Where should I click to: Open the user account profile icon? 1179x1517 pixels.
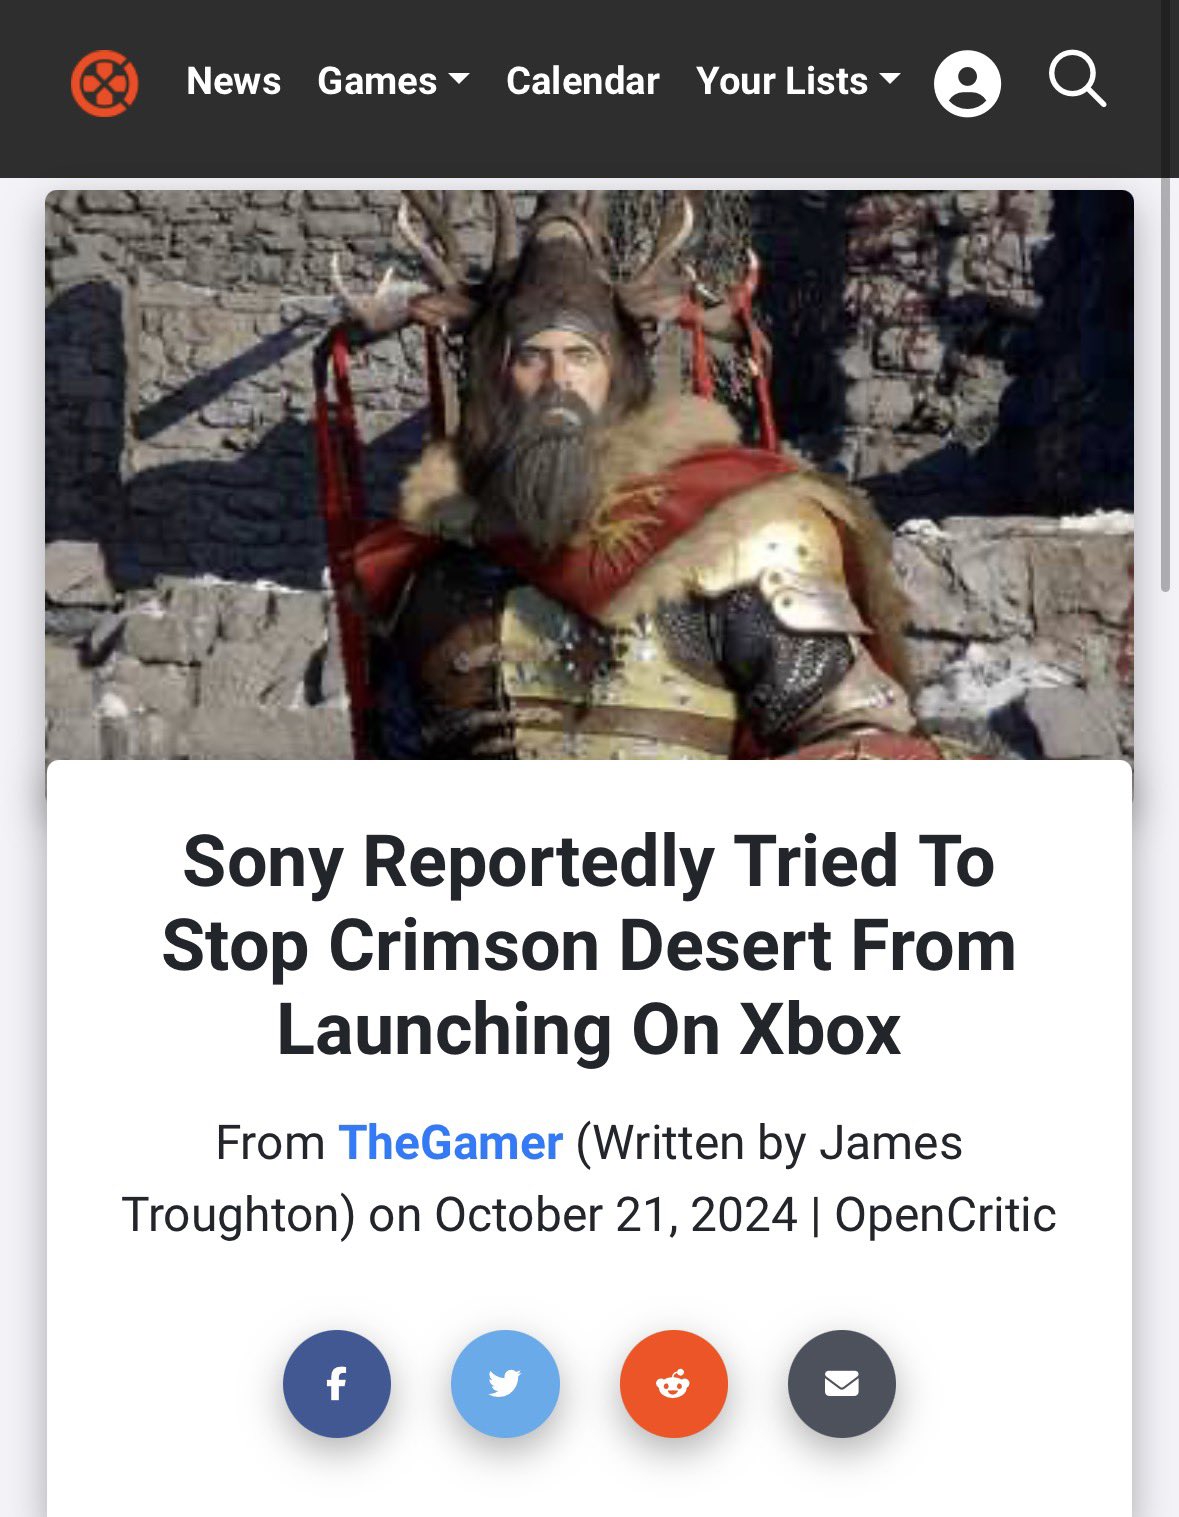(967, 83)
